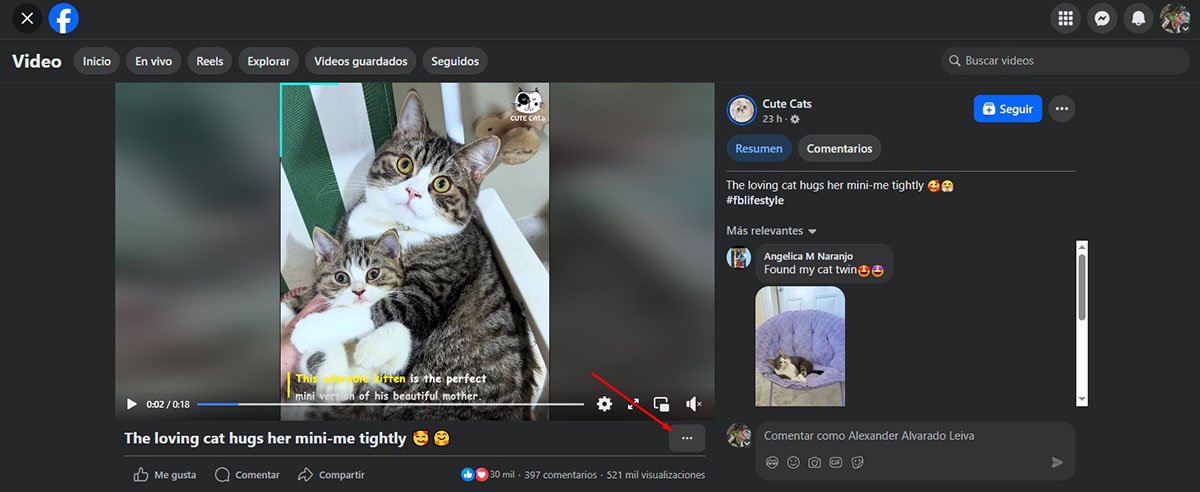This screenshot has height=492, width=1200.
Task: Open emoji picker in comment box
Action: point(793,463)
